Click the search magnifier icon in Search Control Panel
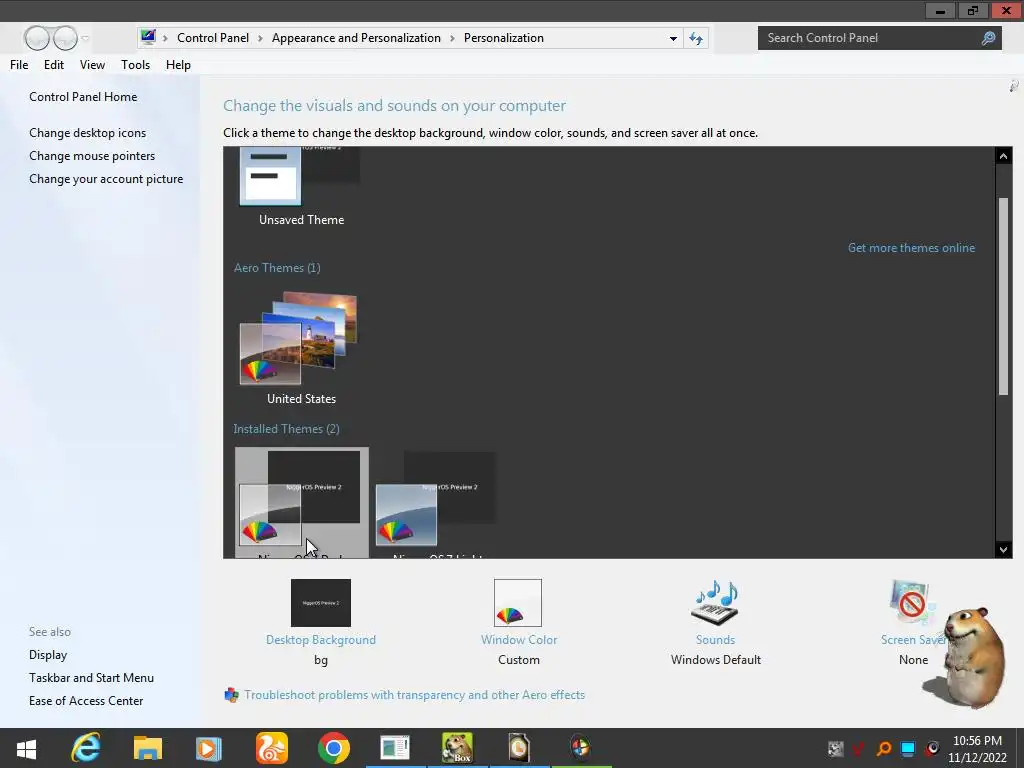The image size is (1024, 768). click(x=988, y=38)
